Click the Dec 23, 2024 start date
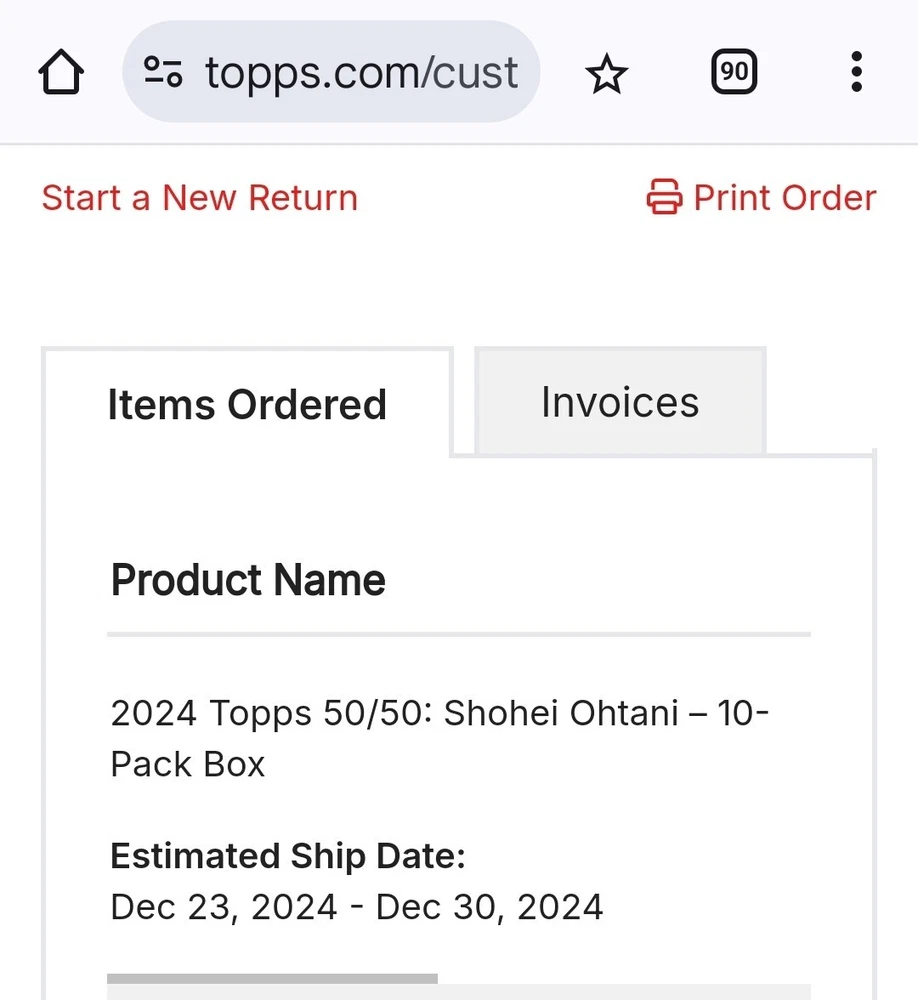918x1000 pixels. coord(224,906)
